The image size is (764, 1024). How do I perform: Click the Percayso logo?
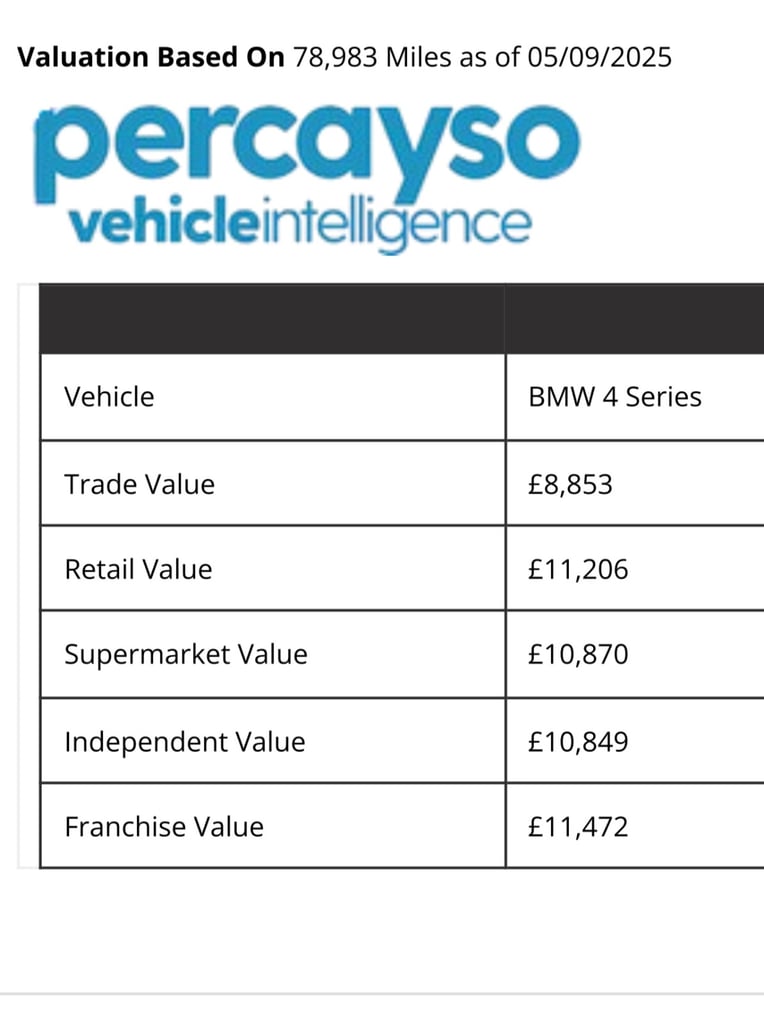[306, 178]
